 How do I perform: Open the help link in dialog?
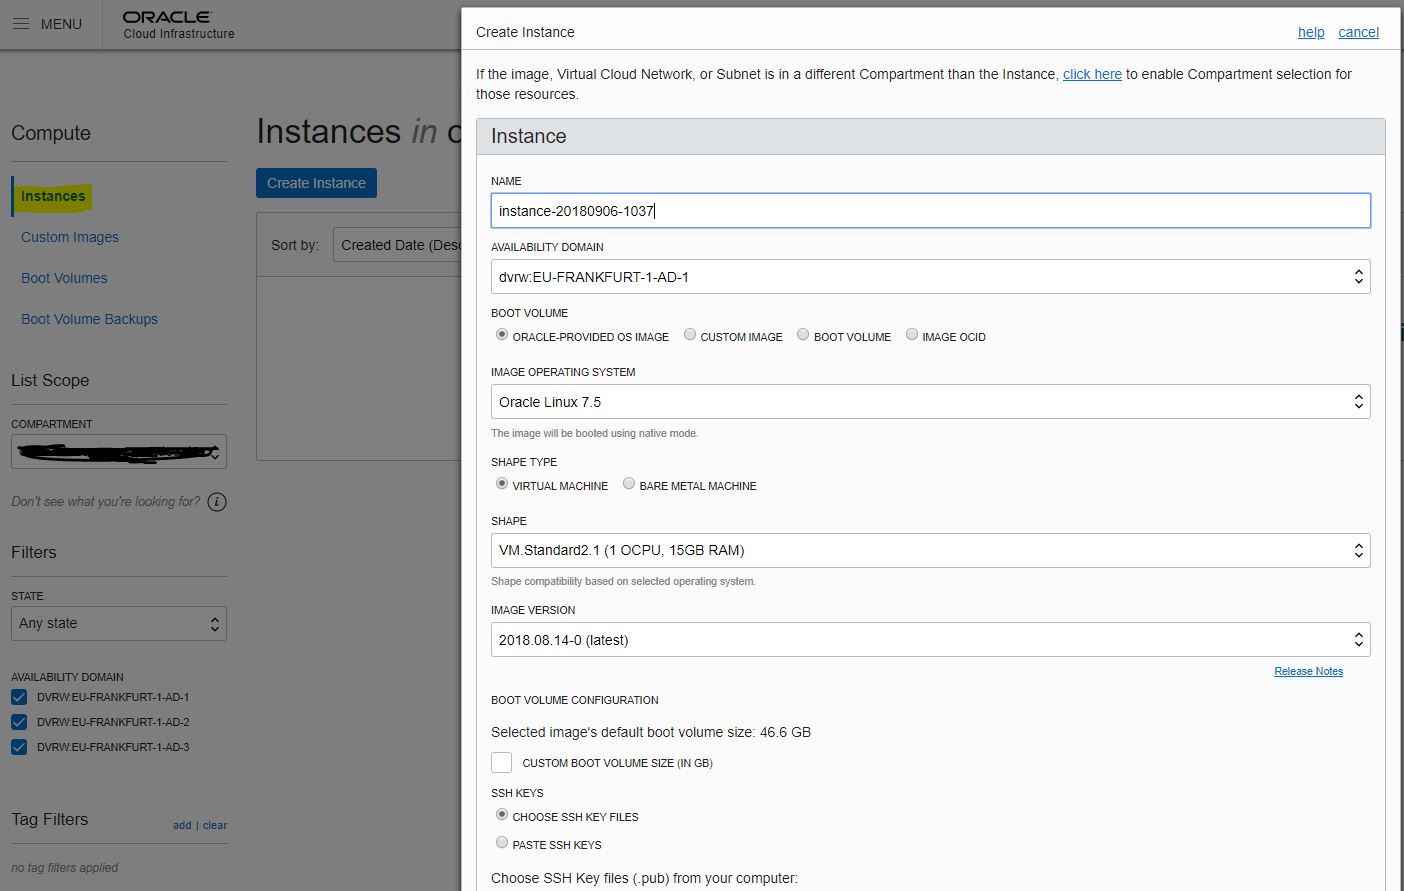point(1311,32)
